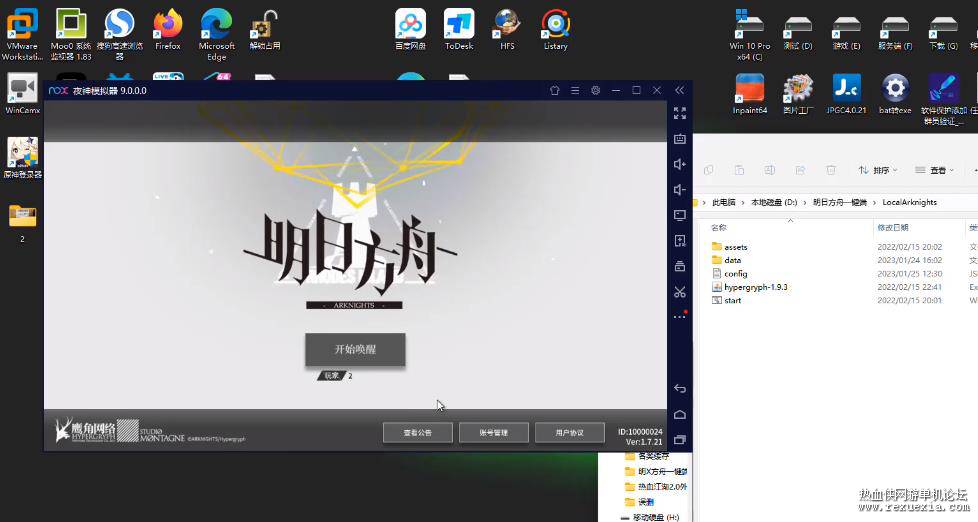Open 原神登录器 desktop shortcut
The image size is (978, 522).
pos(22,157)
